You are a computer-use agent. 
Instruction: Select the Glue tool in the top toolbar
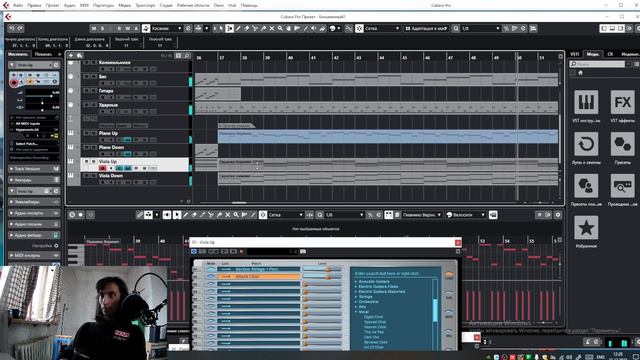tap(263, 28)
